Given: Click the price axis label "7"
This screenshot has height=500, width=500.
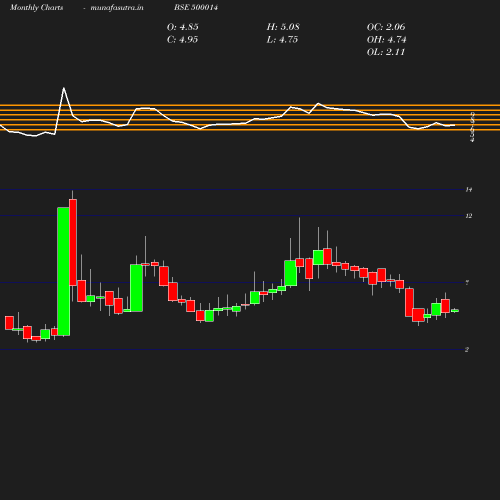Looking at the screenshot, I should pyautogui.click(x=467, y=283).
